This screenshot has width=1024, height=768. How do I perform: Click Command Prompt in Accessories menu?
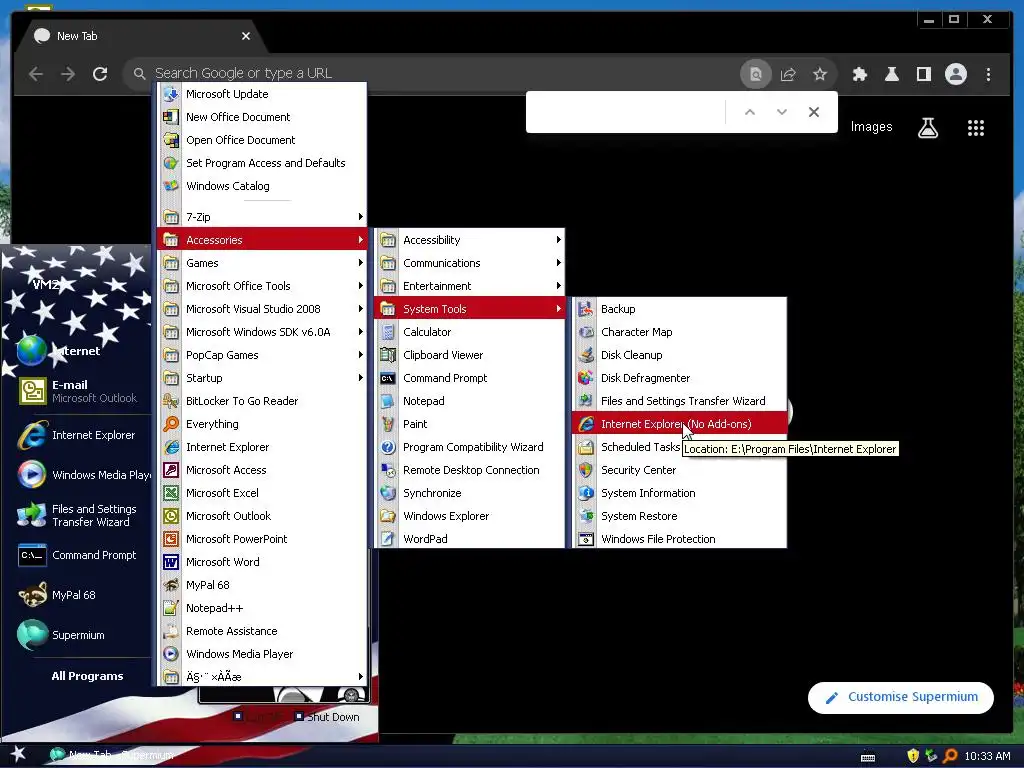click(470, 377)
